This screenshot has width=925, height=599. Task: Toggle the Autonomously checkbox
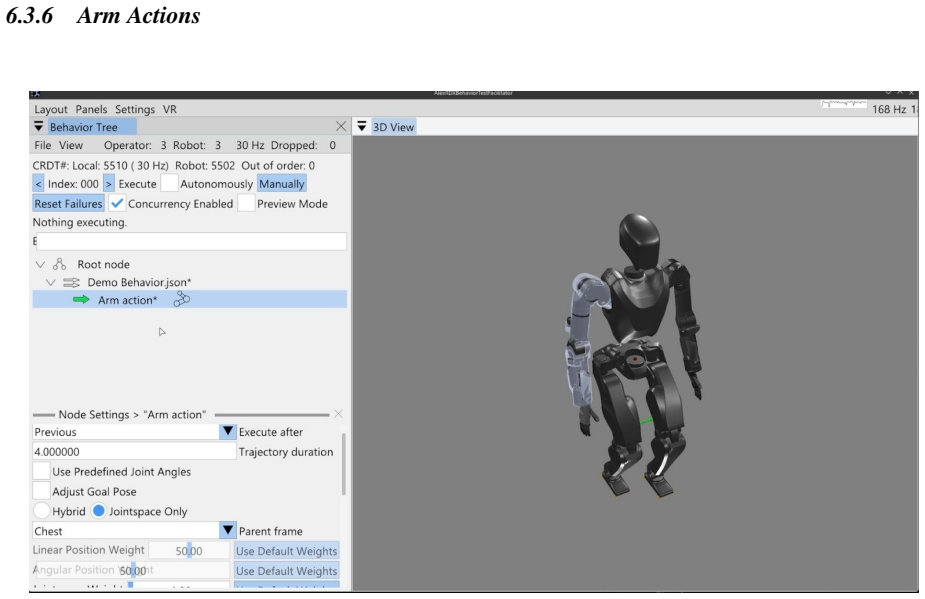point(169,184)
